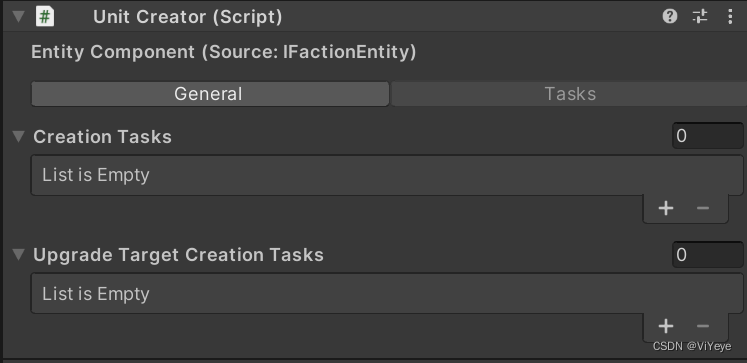The image size is (747, 363).
Task: Collapse Upgrade Target Creation Tasks arrow
Action: (19, 255)
